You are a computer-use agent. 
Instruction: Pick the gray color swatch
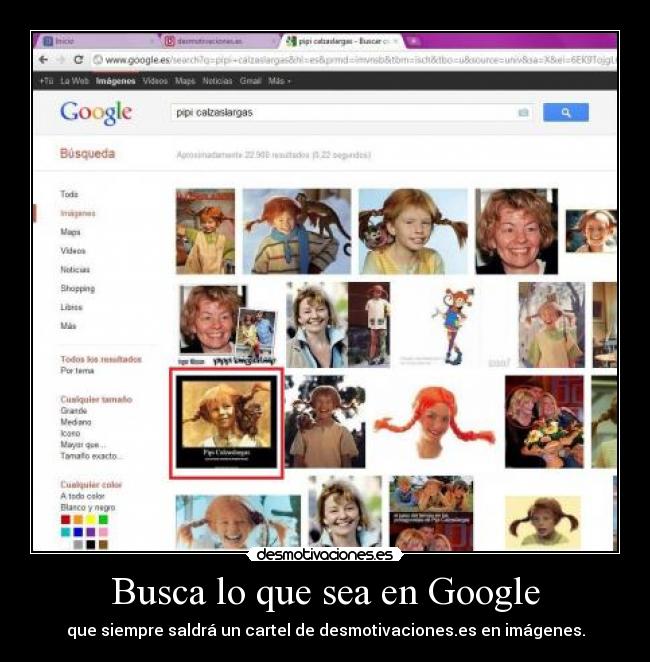point(78,544)
